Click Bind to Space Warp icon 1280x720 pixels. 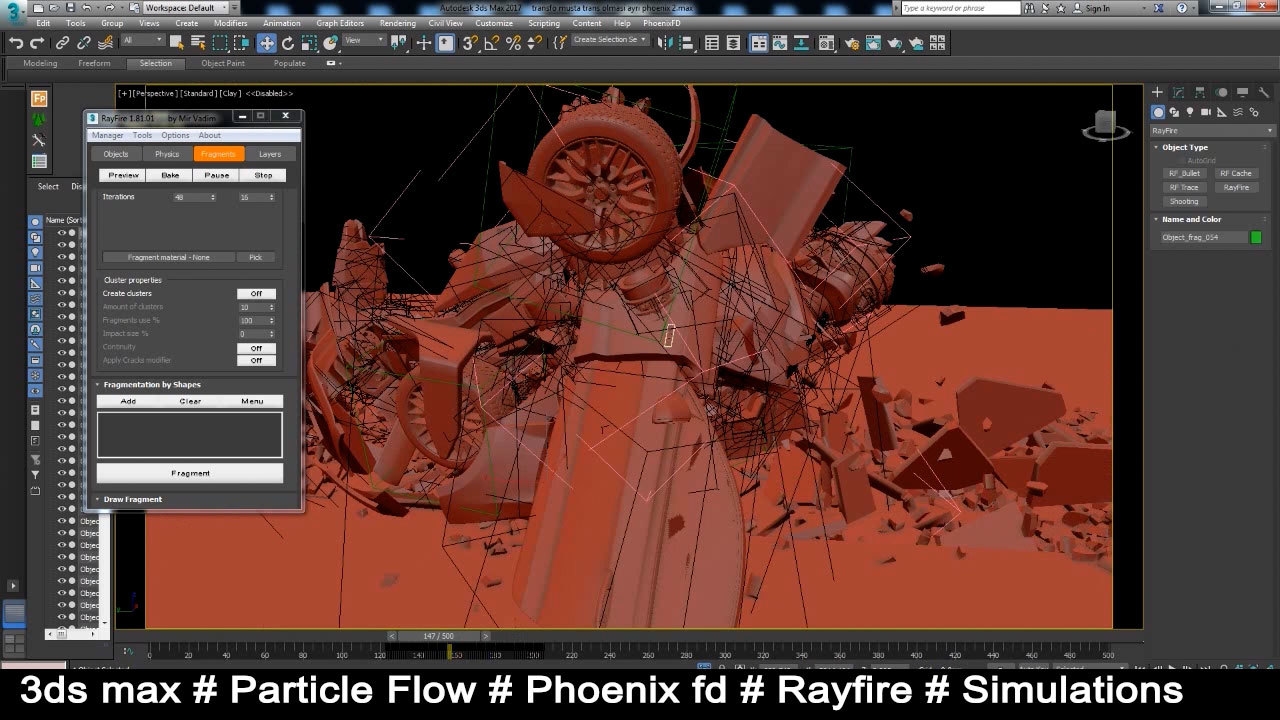pyautogui.click(x=106, y=43)
